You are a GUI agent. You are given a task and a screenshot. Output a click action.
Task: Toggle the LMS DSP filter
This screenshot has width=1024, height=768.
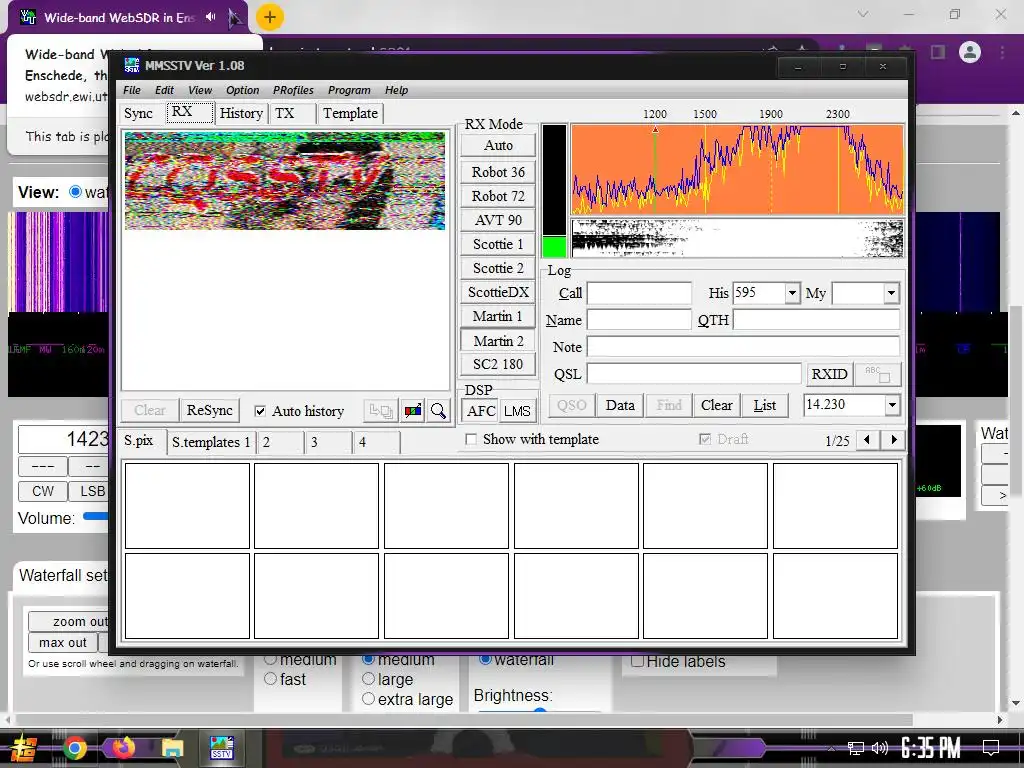pyautogui.click(x=517, y=411)
